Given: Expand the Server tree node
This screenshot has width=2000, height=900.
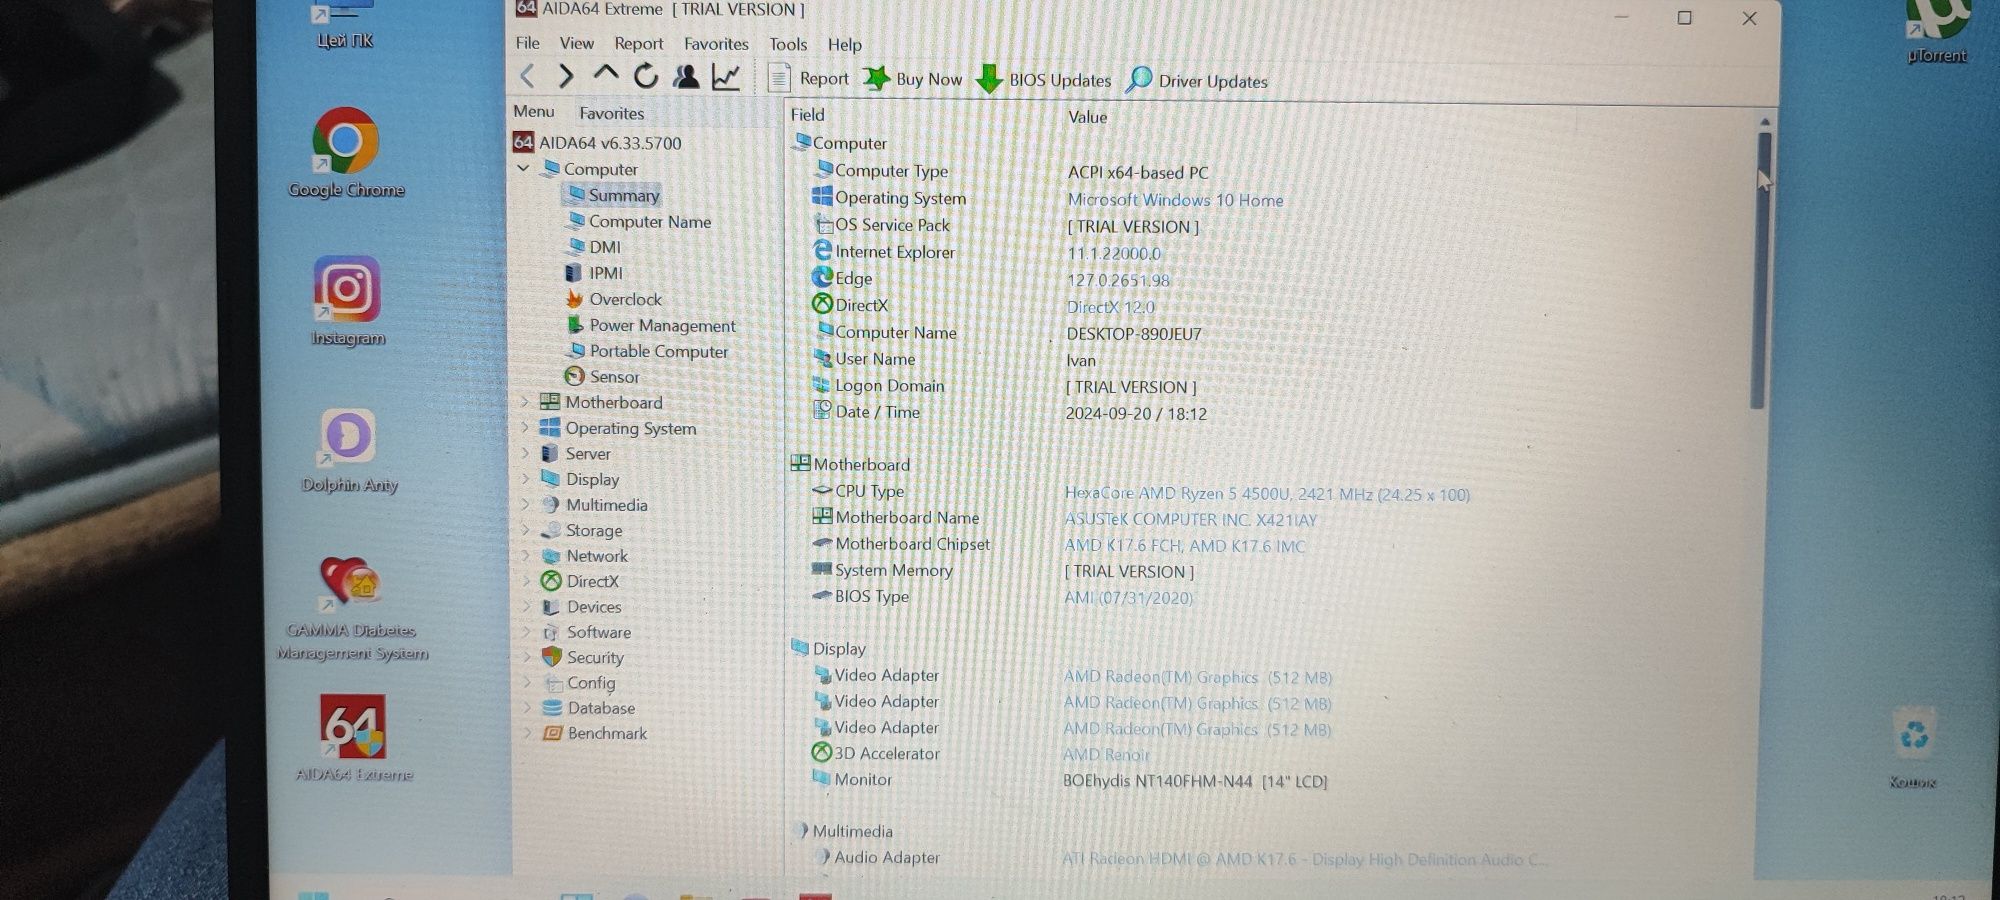Looking at the screenshot, I should point(525,453).
